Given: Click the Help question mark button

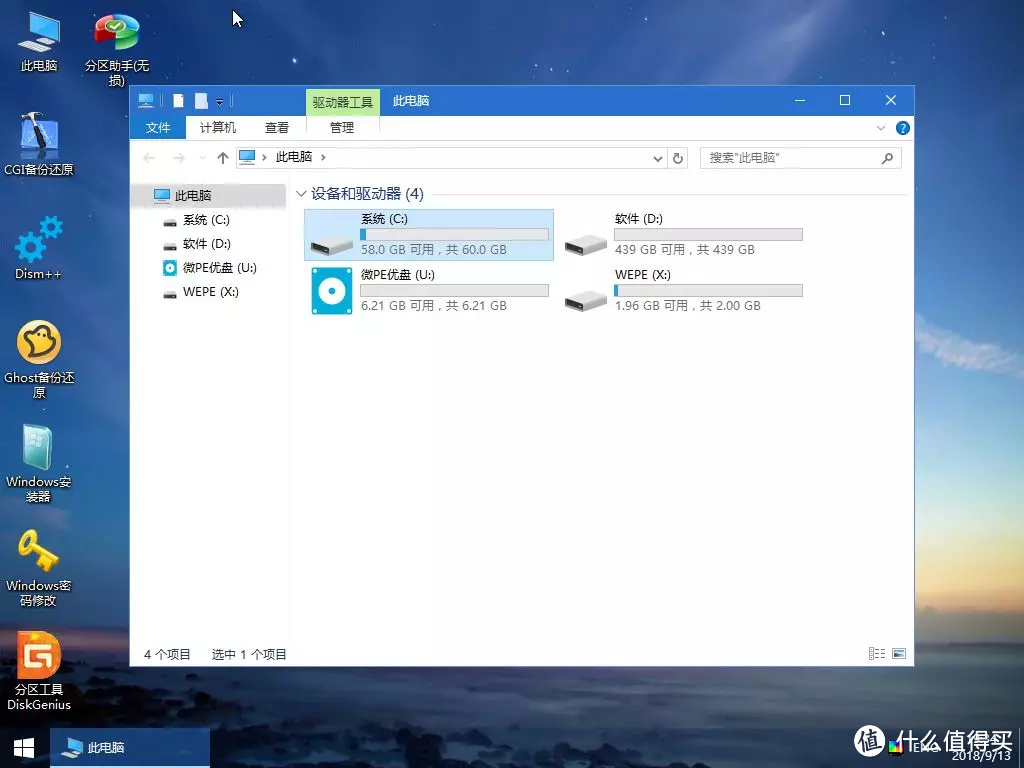Looking at the screenshot, I should 902,128.
